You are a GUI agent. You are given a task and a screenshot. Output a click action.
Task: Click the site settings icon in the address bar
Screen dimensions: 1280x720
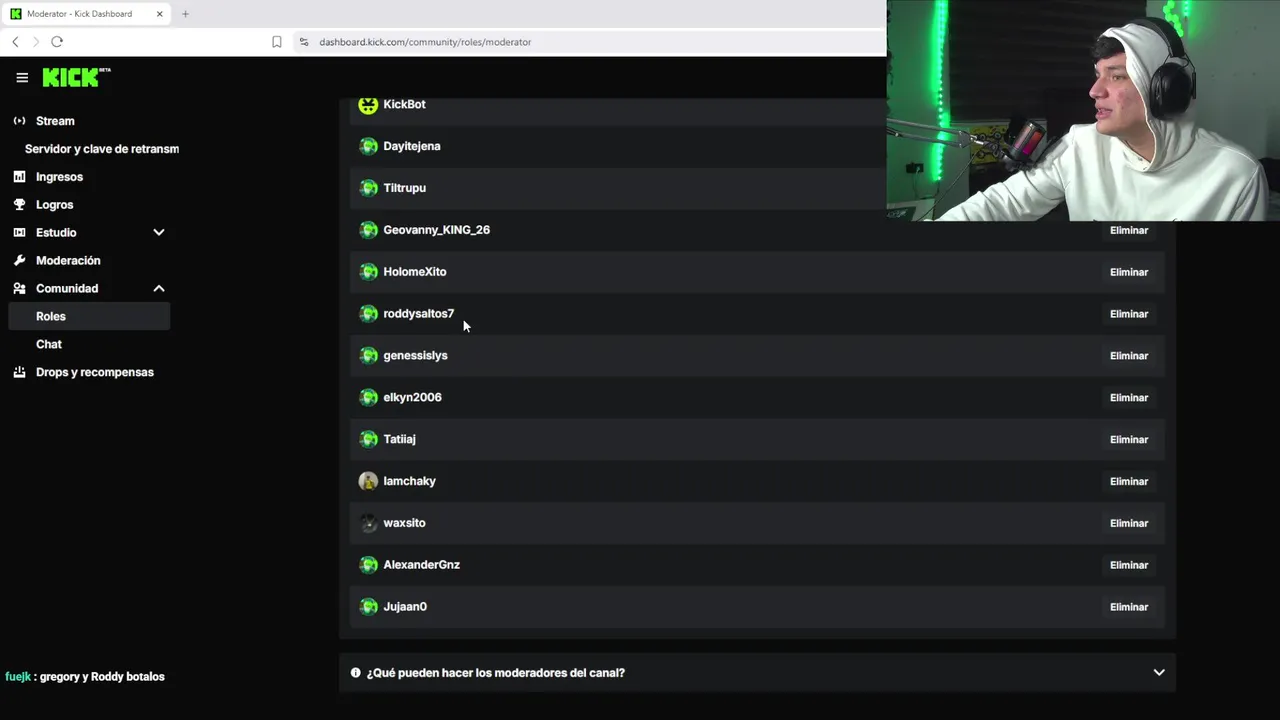click(x=304, y=42)
